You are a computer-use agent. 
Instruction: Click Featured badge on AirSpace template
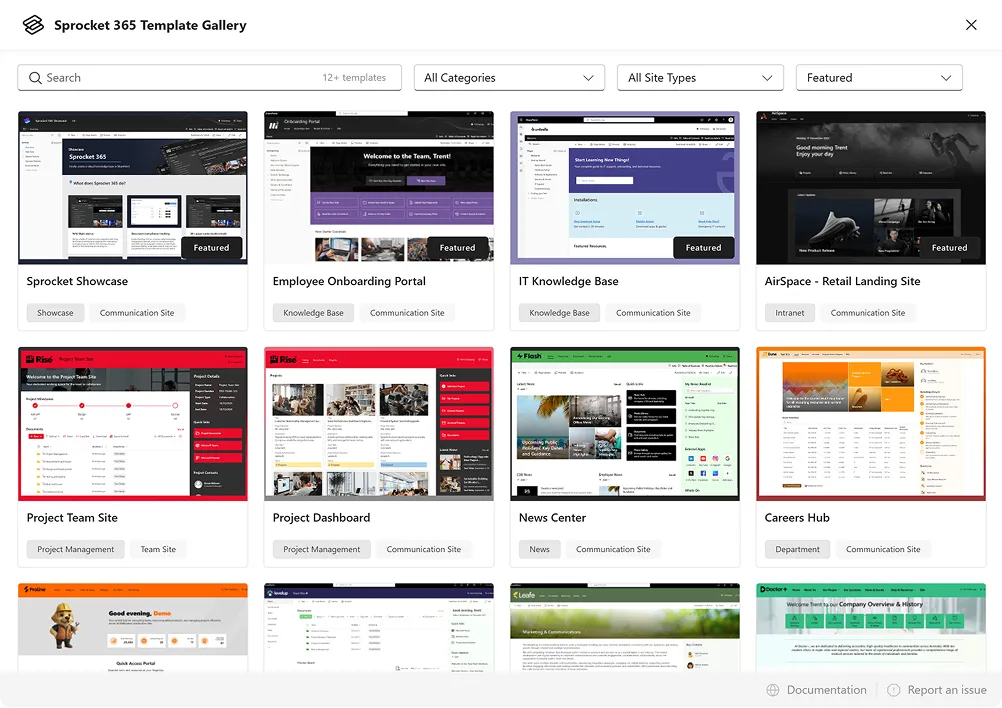(x=950, y=248)
